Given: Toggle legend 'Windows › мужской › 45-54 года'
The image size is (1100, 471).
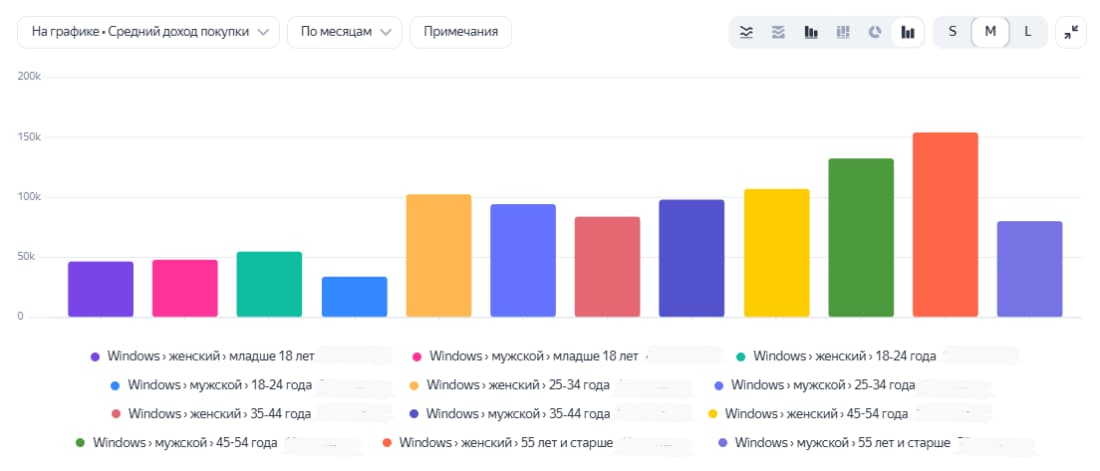Looking at the screenshot, I should [176, 443].
